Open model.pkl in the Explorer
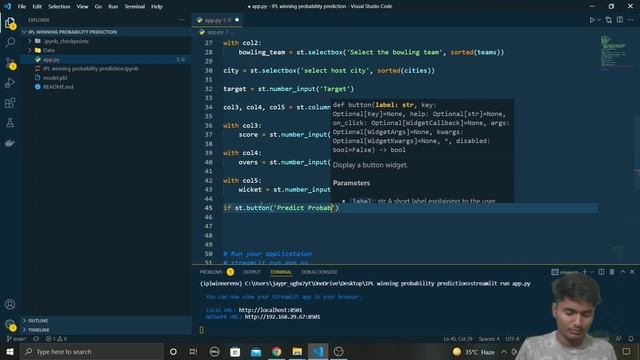 pos(106,78)
